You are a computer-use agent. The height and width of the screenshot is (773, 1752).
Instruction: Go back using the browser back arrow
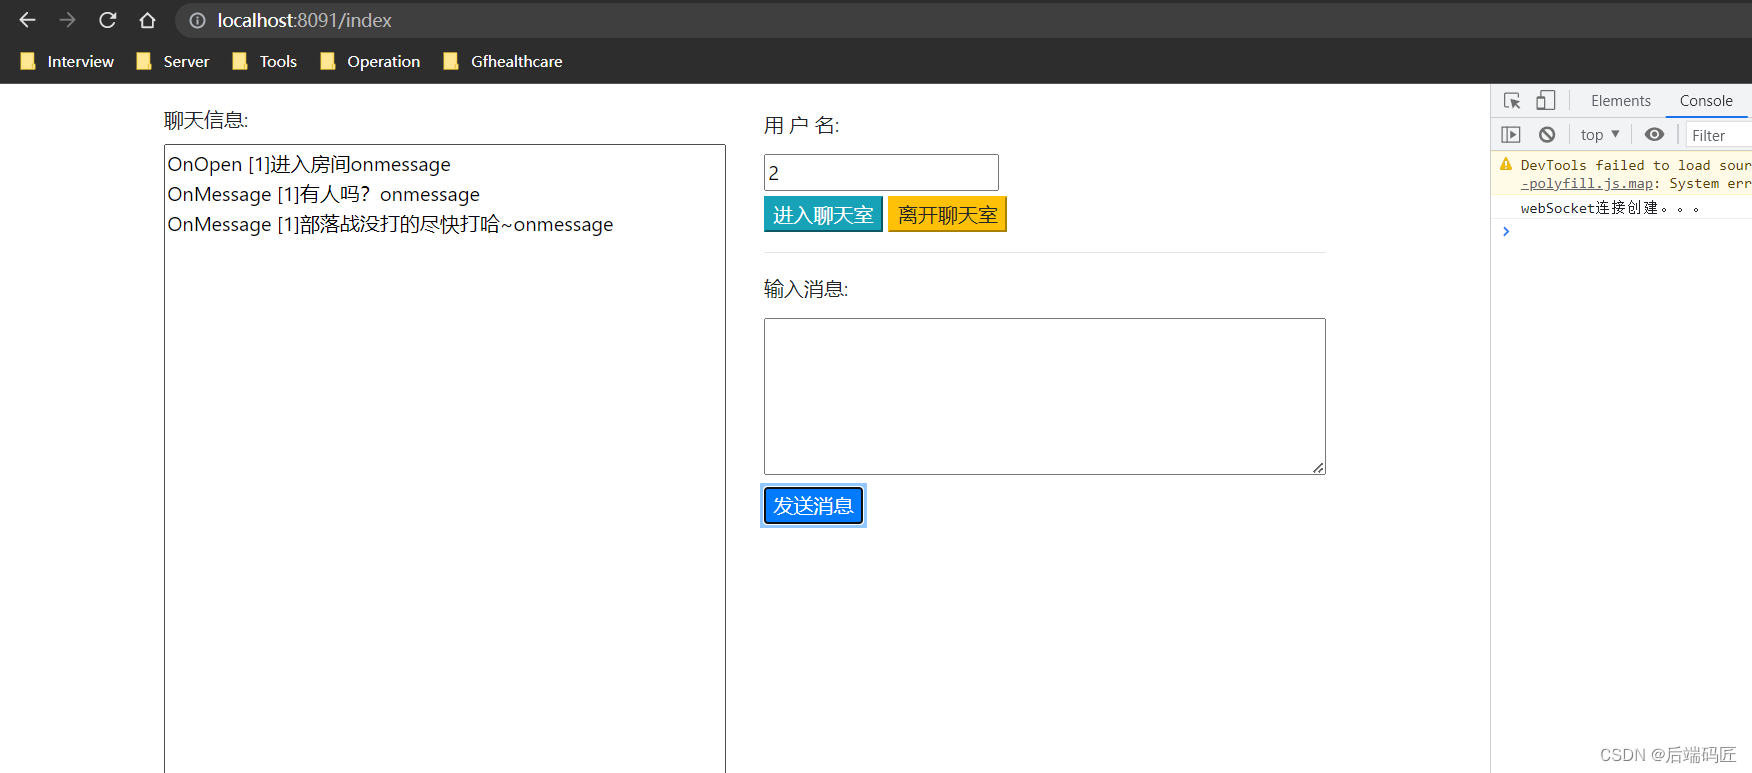coord(27,20)
